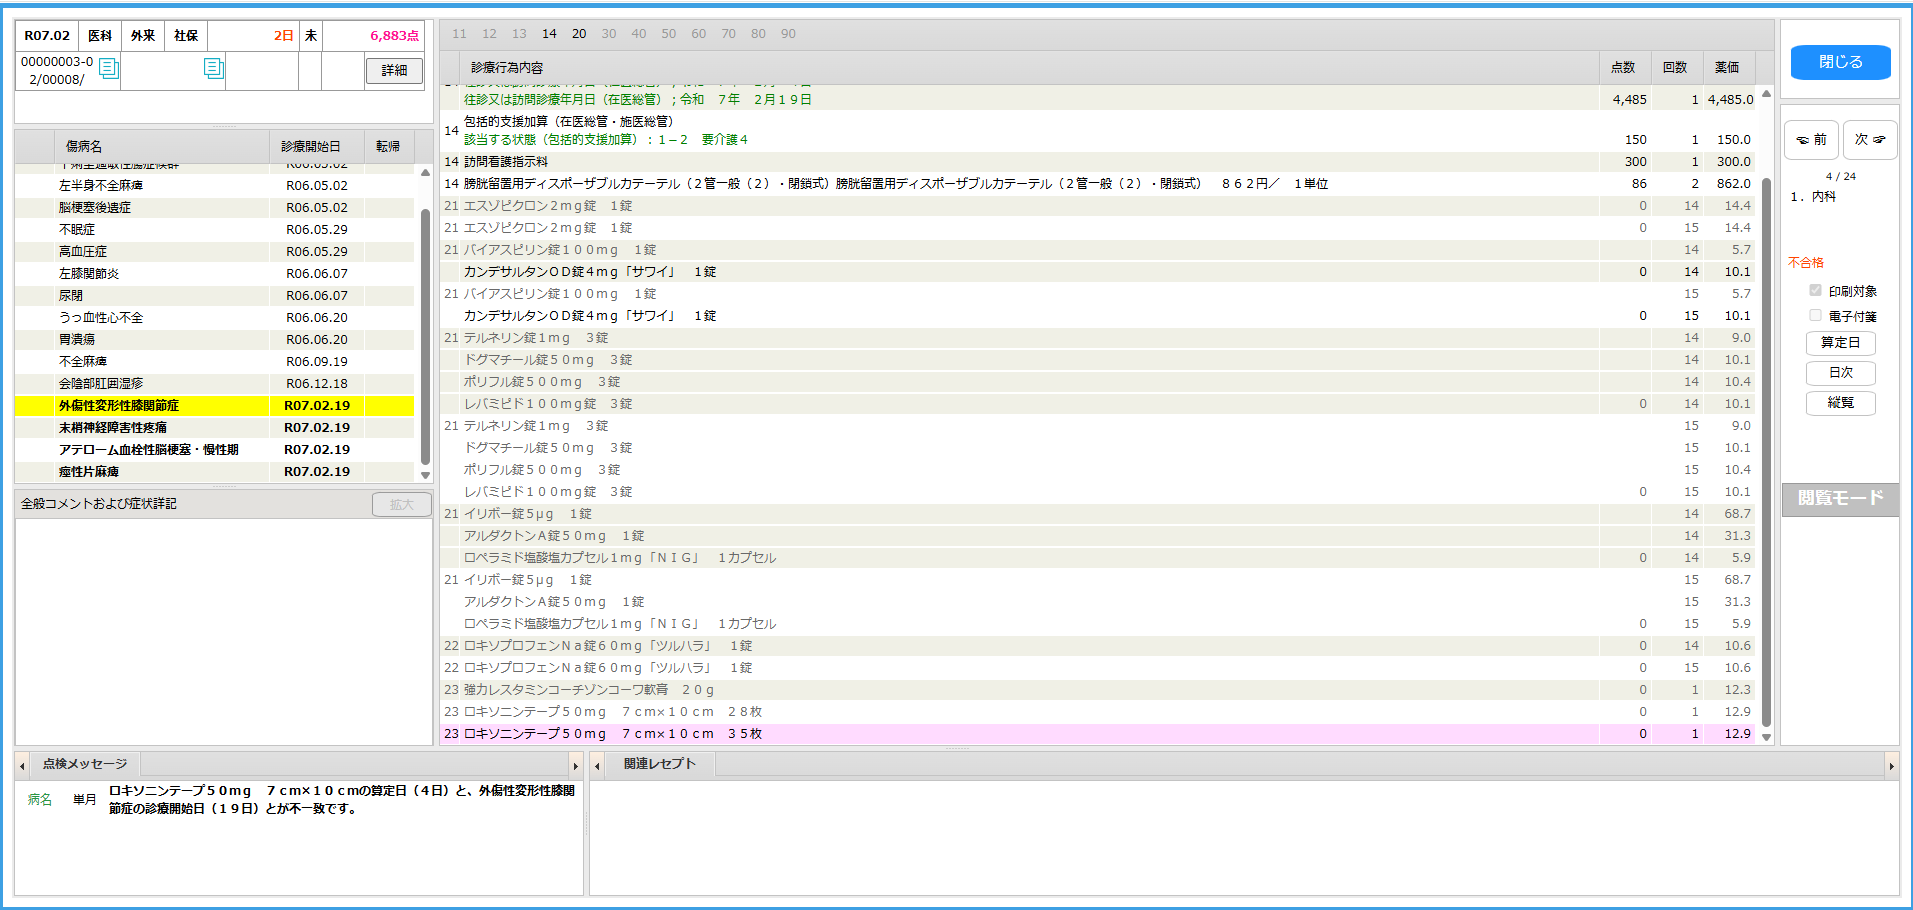Open the second document icon in header box
The image size is (1913, 910).
click(x=213, y=68)
